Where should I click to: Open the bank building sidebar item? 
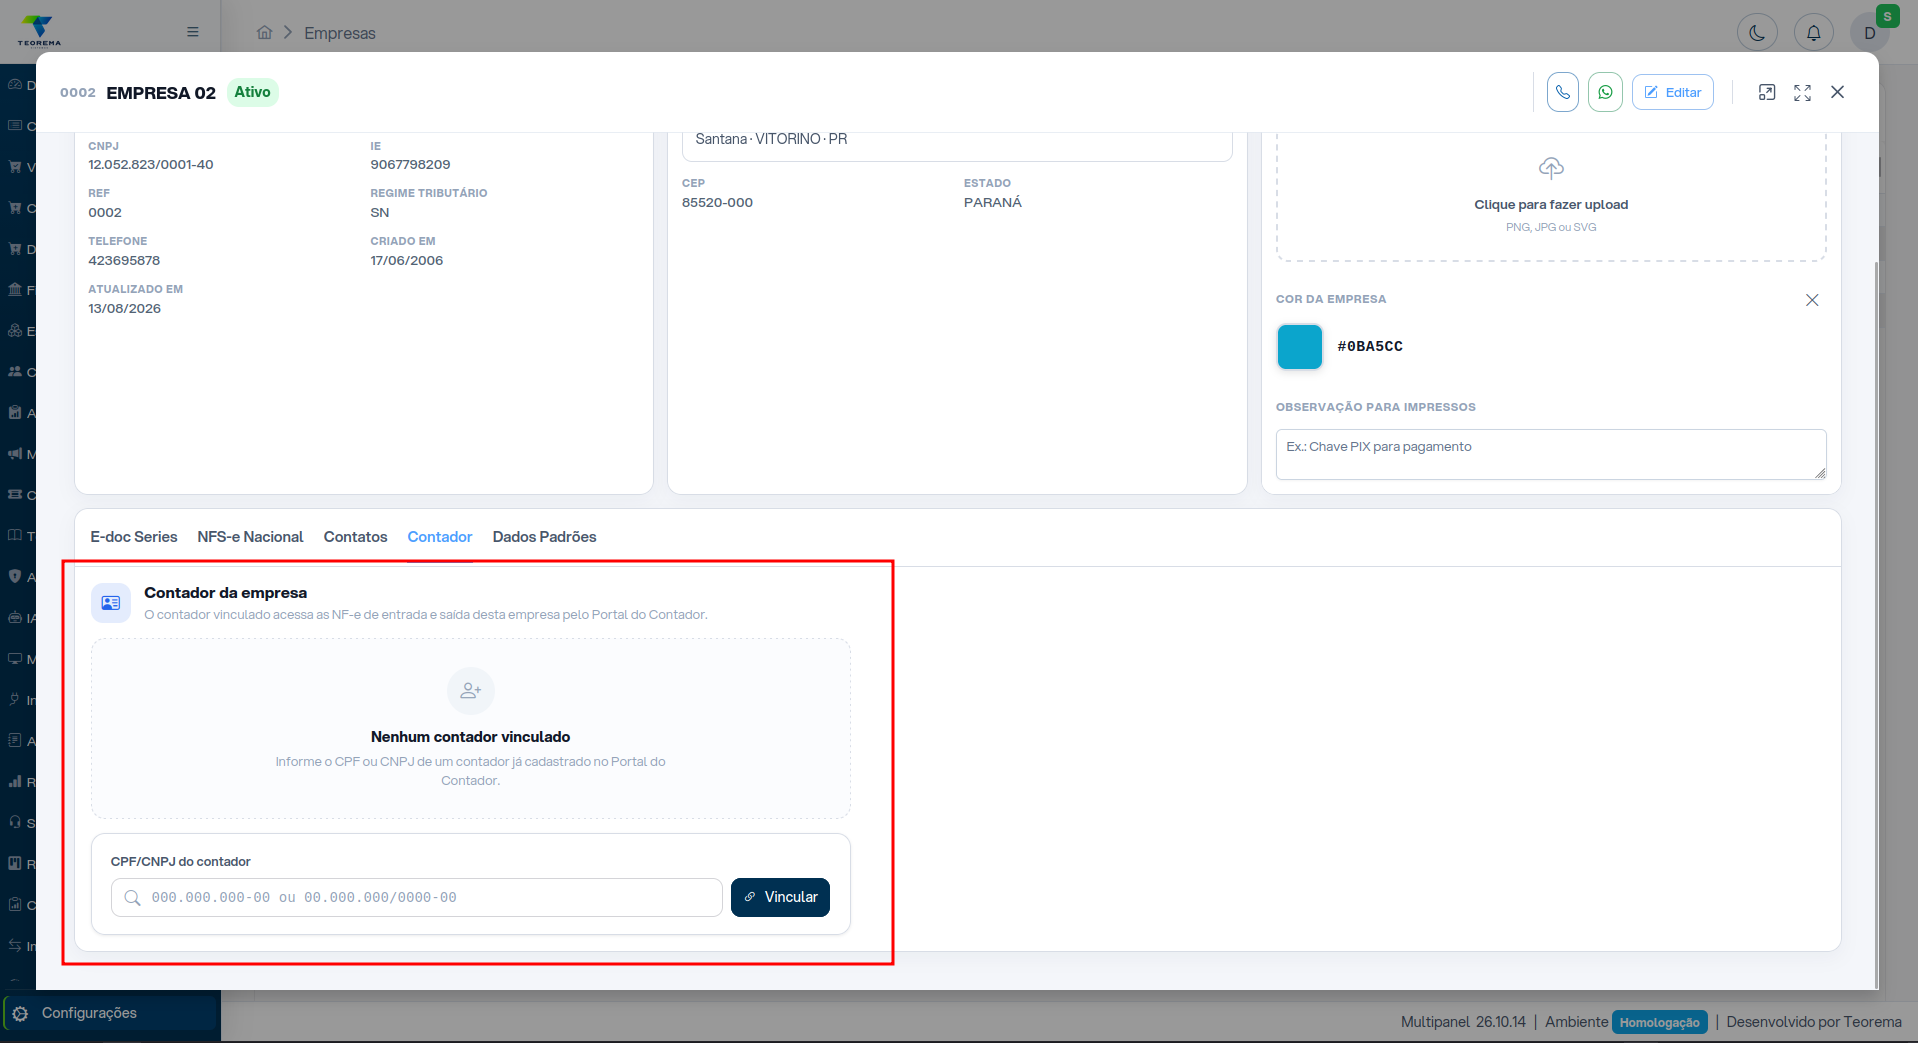[15, 290]
